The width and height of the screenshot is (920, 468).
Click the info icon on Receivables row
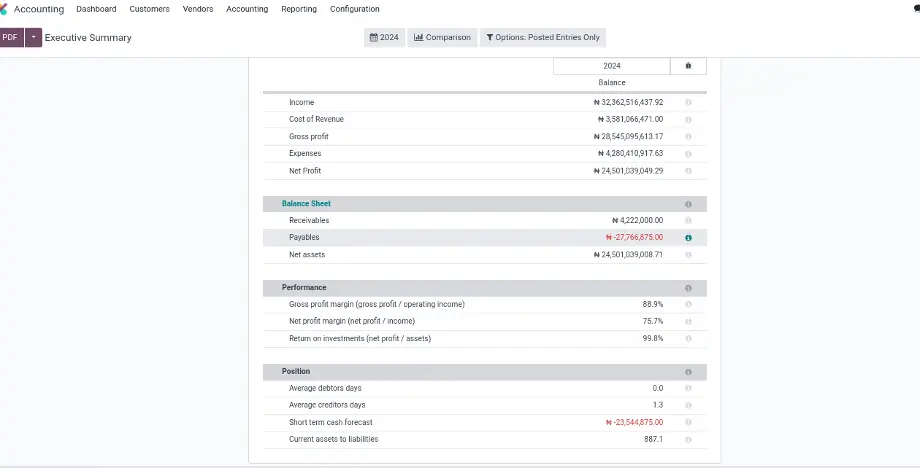coord(688,221)
